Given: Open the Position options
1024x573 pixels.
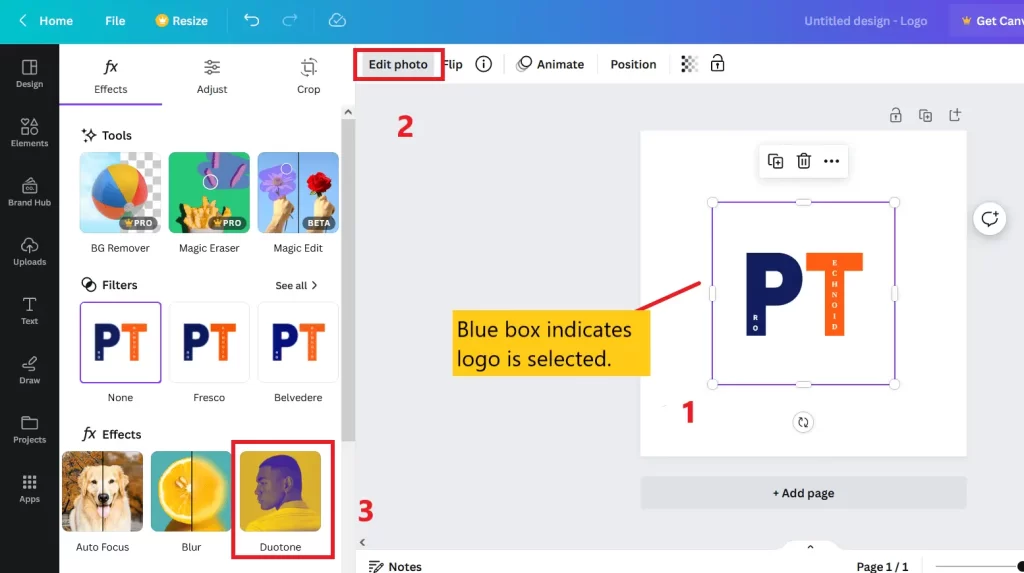Looking at the screenshot, I should click(633, 64).
